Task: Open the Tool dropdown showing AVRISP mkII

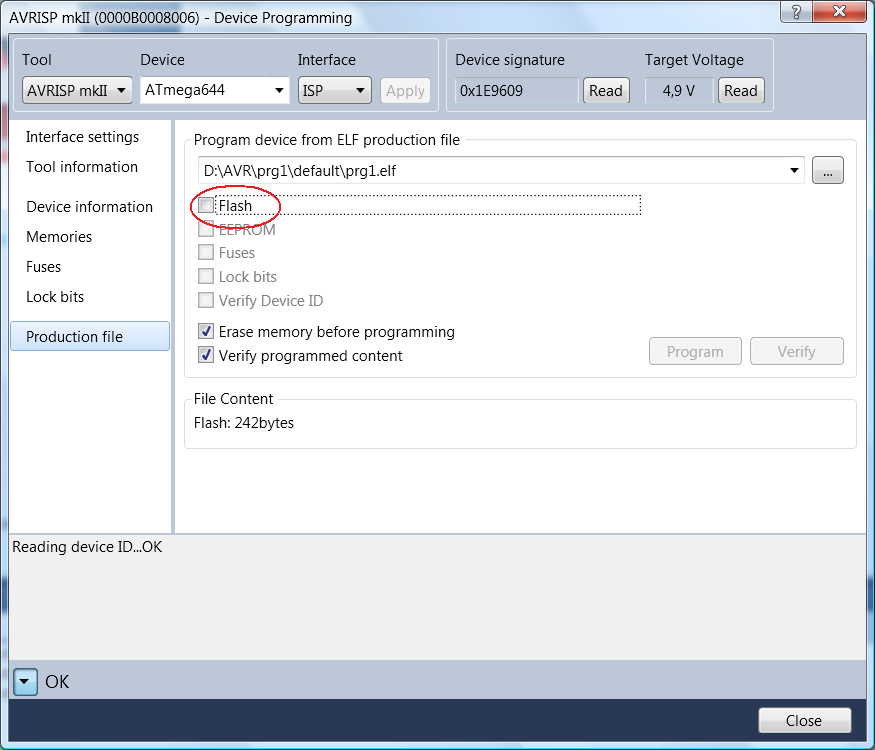Action: [x=77, y=90]
